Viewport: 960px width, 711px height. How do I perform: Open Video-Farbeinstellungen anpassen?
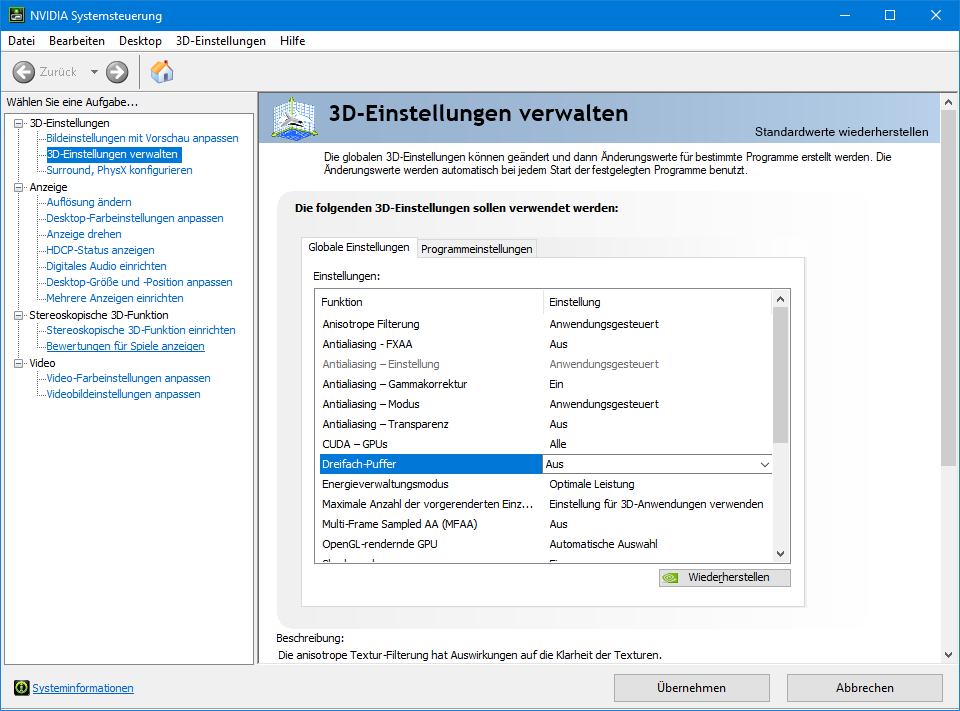[129, 378]
